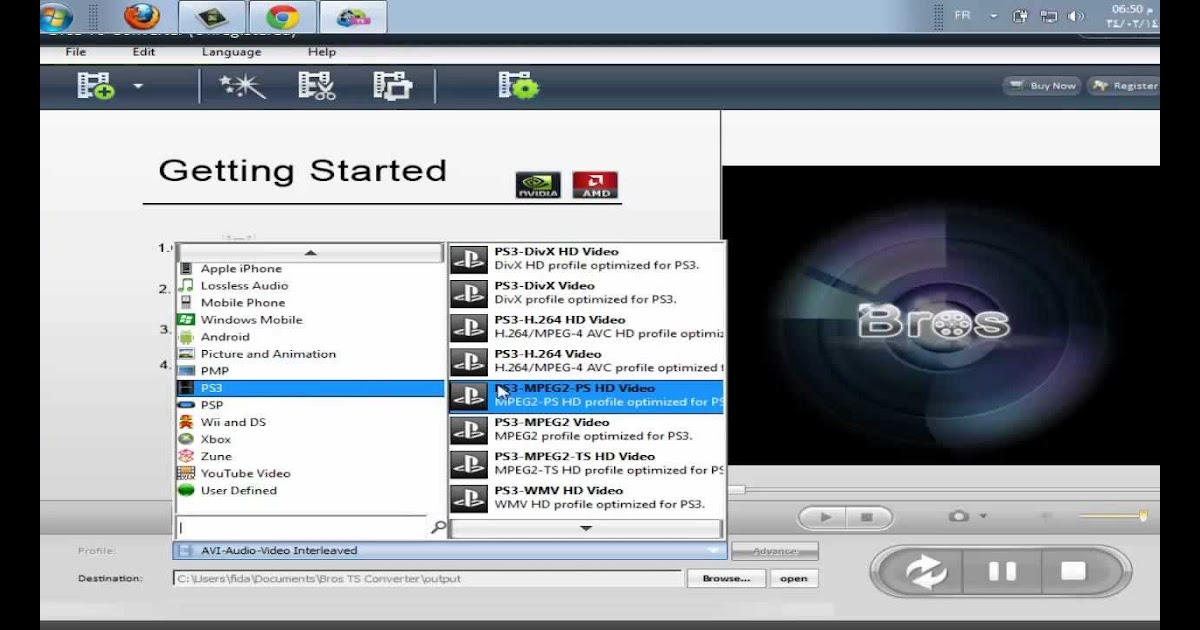Open Google Chrome from the taskbar
The height and width of the screenshot is (630, 1200).
click(284, 16)
